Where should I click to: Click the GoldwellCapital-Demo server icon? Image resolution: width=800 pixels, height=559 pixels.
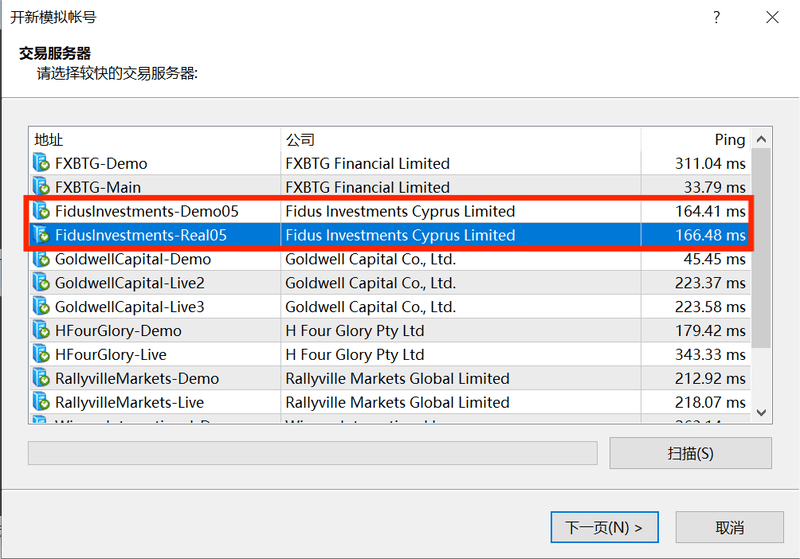[41, 259]
